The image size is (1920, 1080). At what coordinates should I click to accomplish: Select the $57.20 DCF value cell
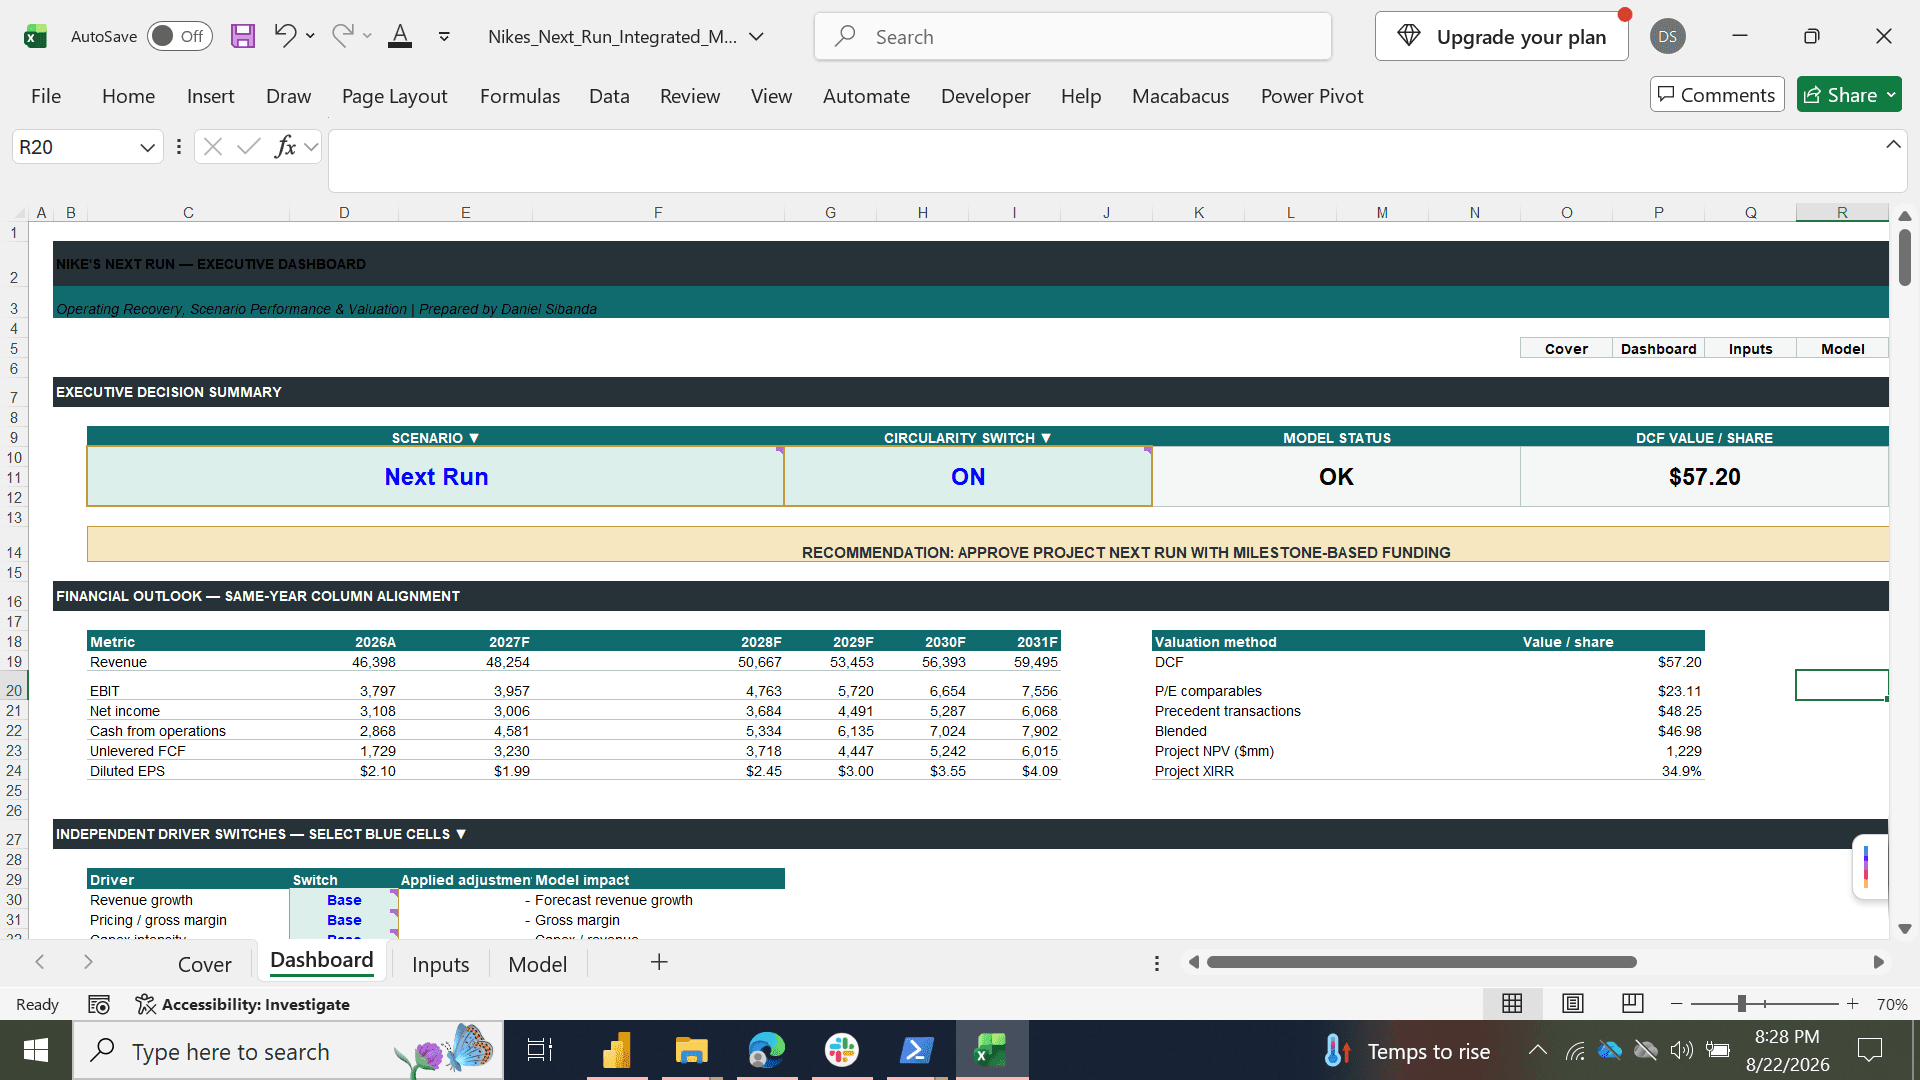[1704, 477]
